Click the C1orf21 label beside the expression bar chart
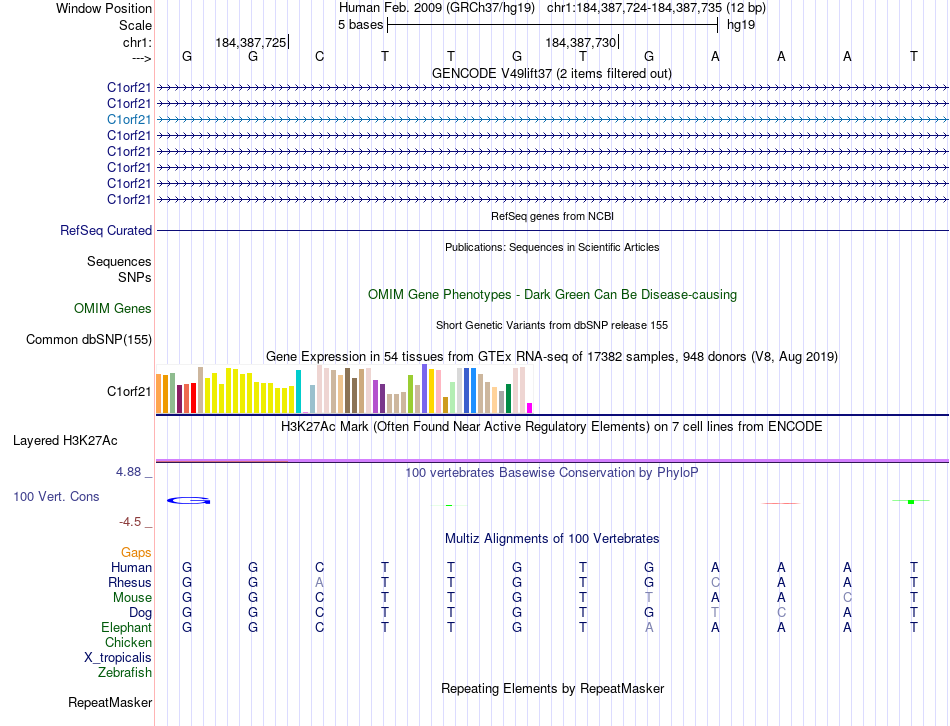The image size is (950, 726). [x=129, y=391]
